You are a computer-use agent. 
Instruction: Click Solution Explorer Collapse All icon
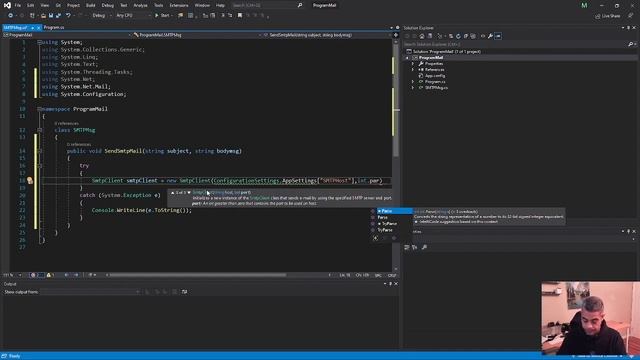pos(466,36)
